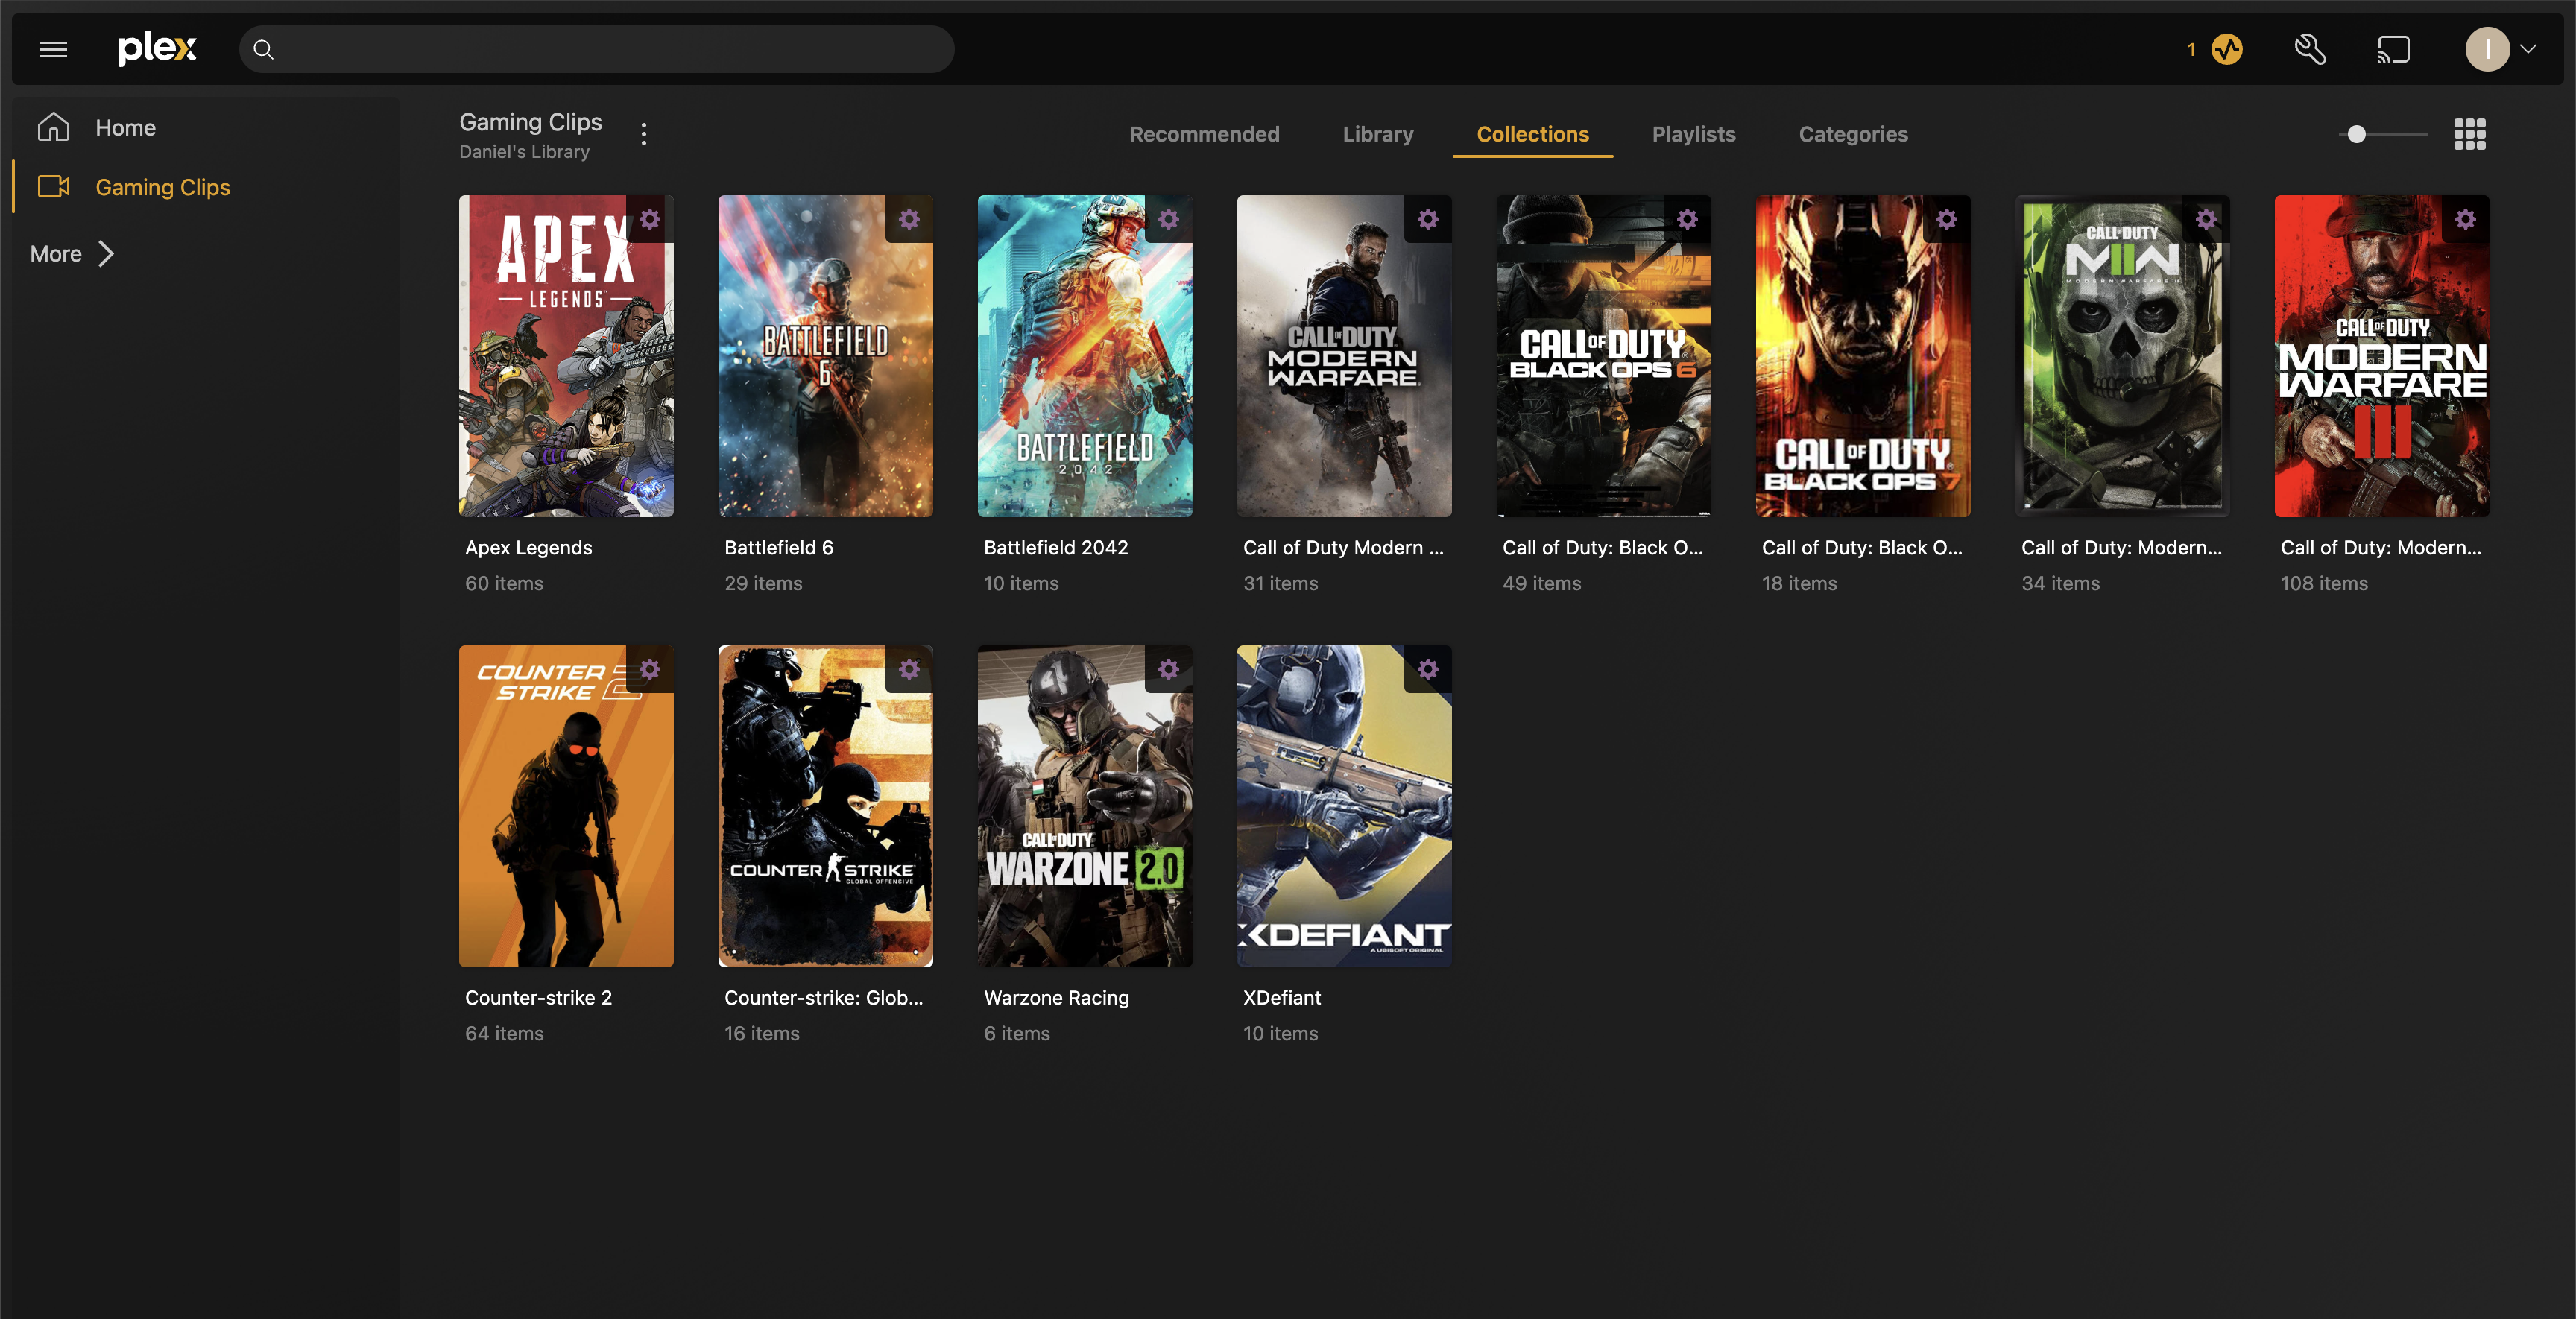Click the Apex Legends title link
This screenshot has height=1319, width=2576.
coord(528,547)
